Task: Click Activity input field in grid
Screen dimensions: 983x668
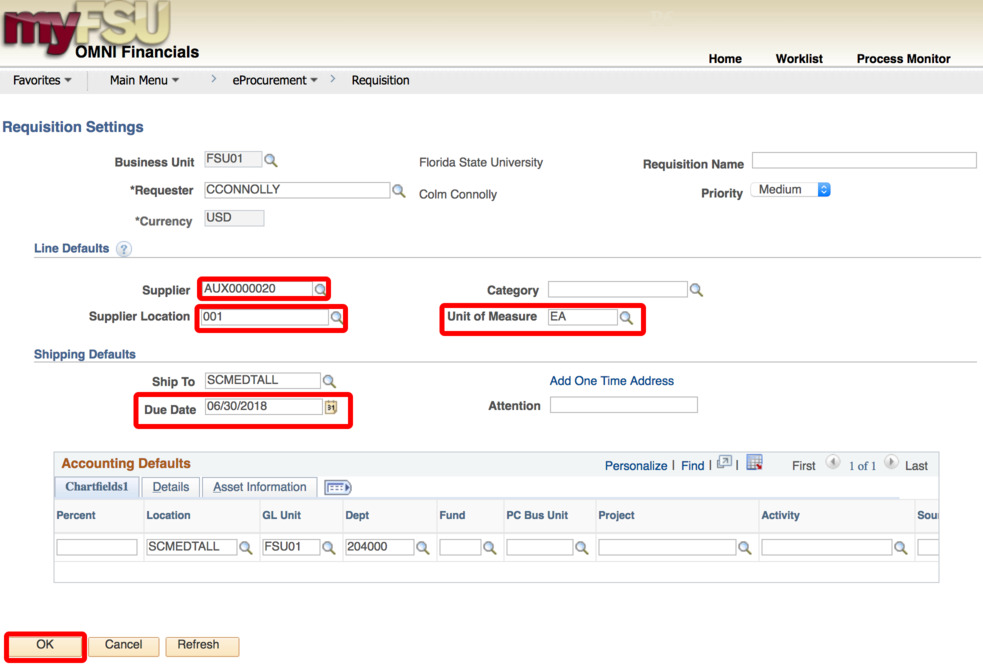Action: coord(826,547)
